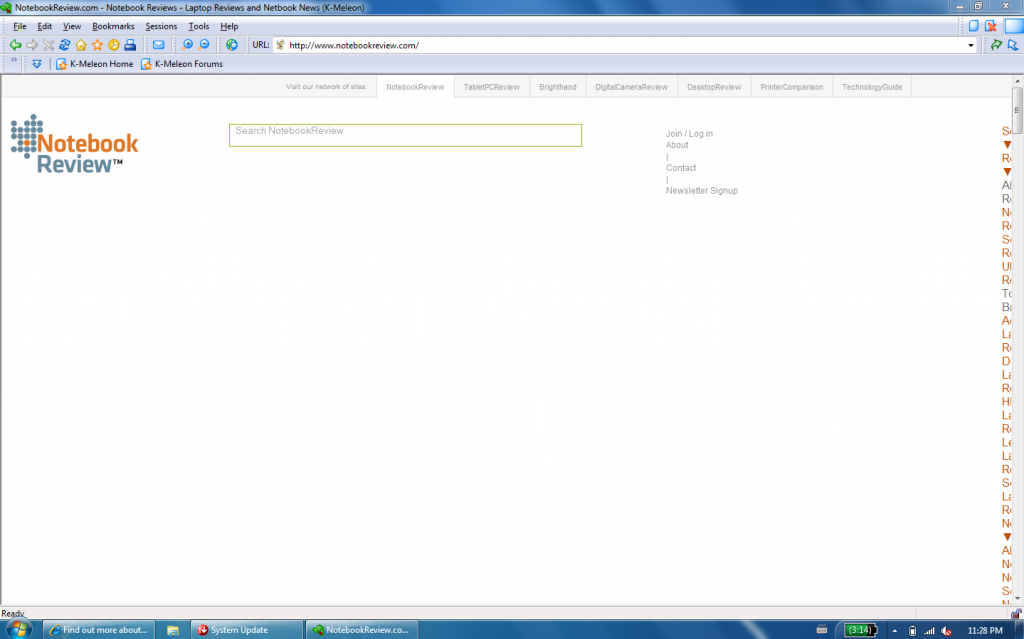Switch to 'Find out more about...' IE taskbar window

click(x=99, y=630)
